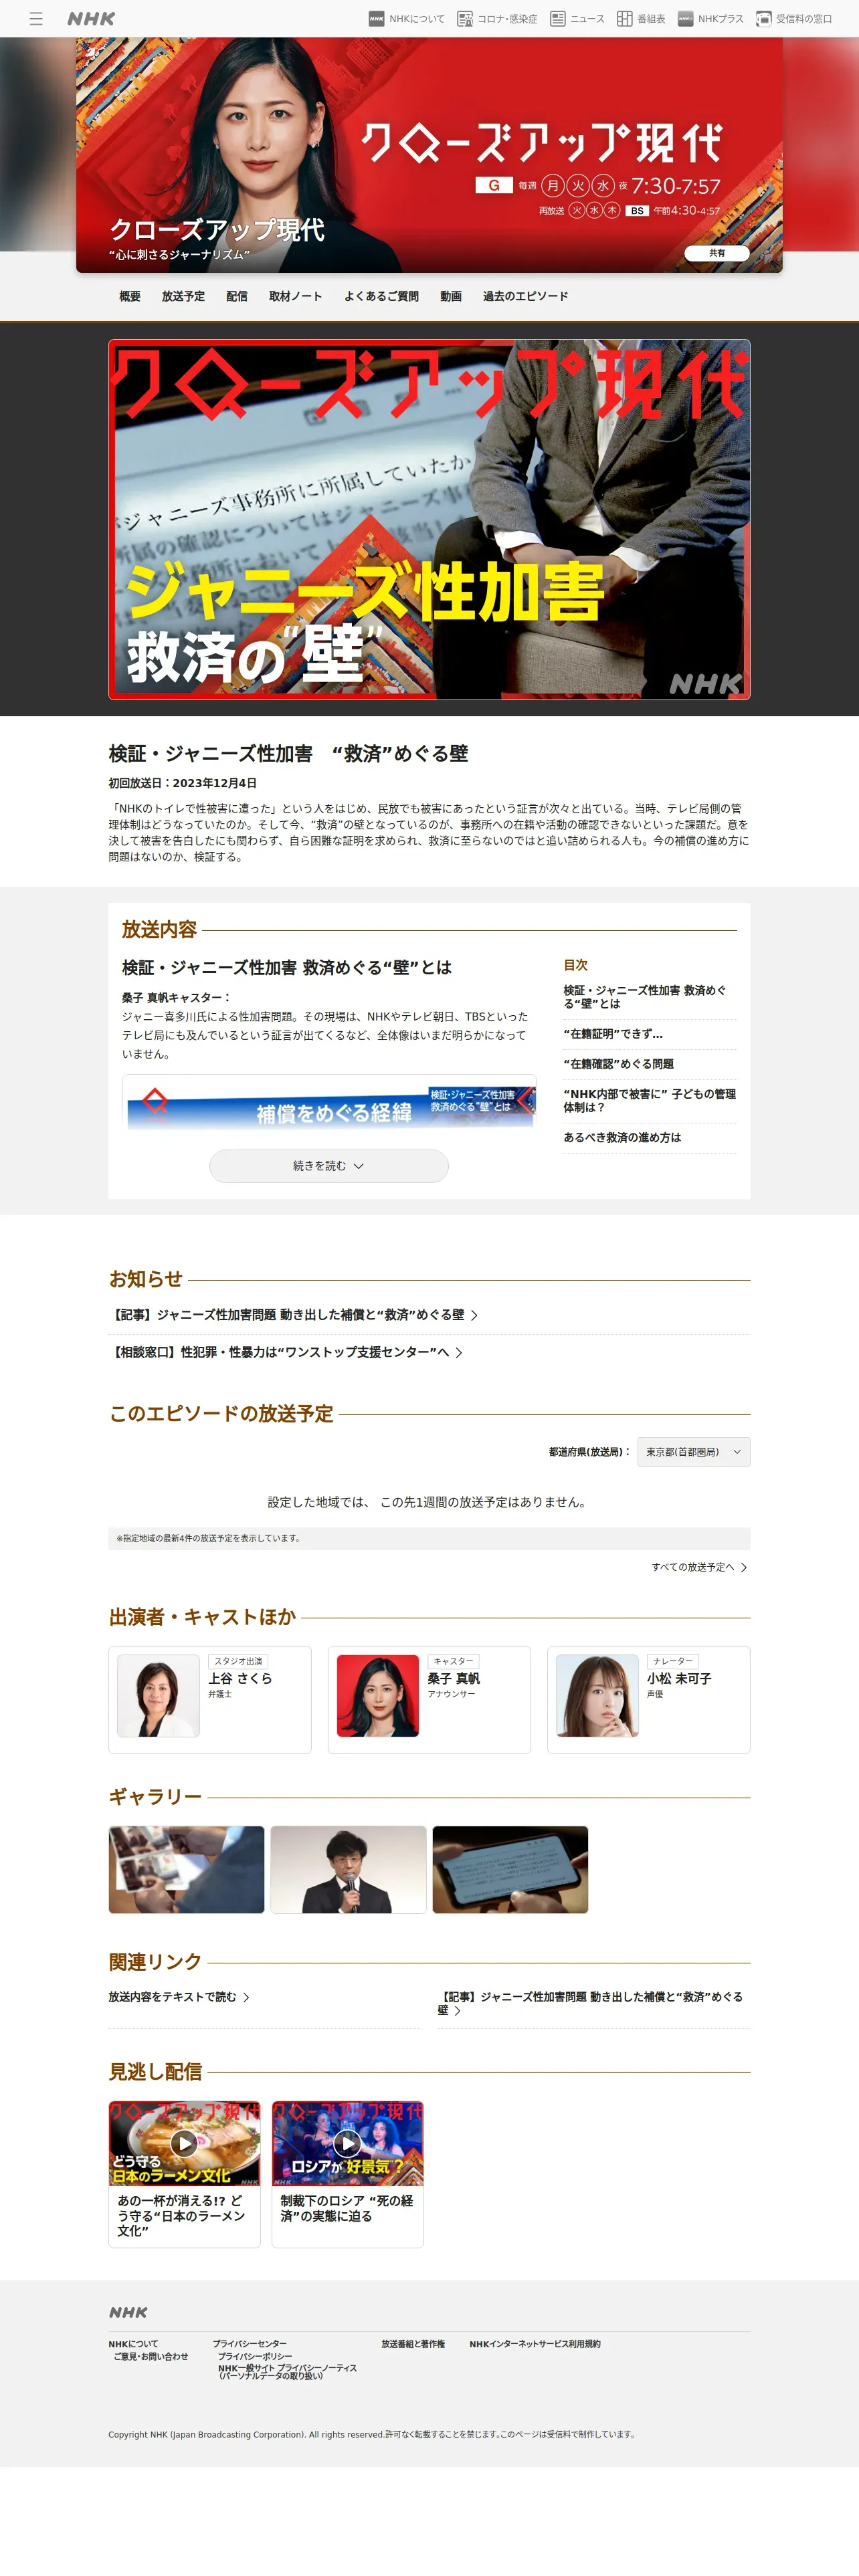Open 放送内容をテキストで読む link
The image size is (859, 2576).
point(179,1997)
